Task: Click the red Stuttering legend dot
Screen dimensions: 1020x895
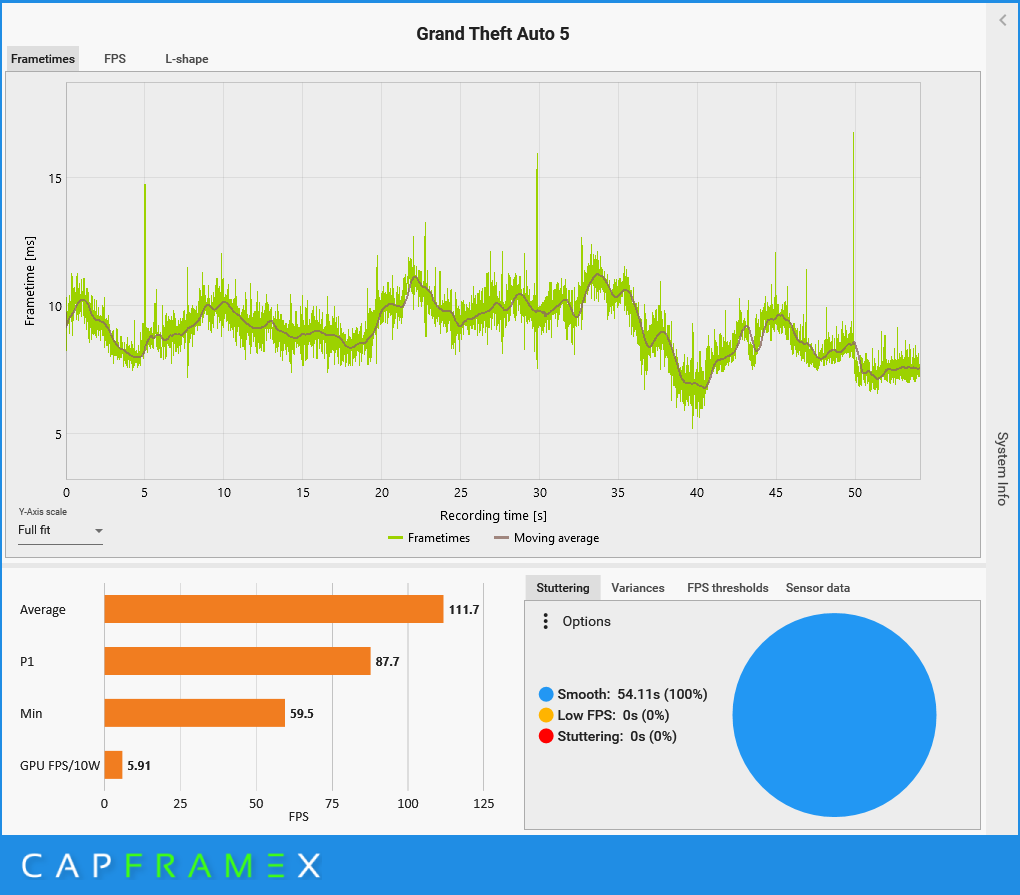Action: tap(546, 736)
